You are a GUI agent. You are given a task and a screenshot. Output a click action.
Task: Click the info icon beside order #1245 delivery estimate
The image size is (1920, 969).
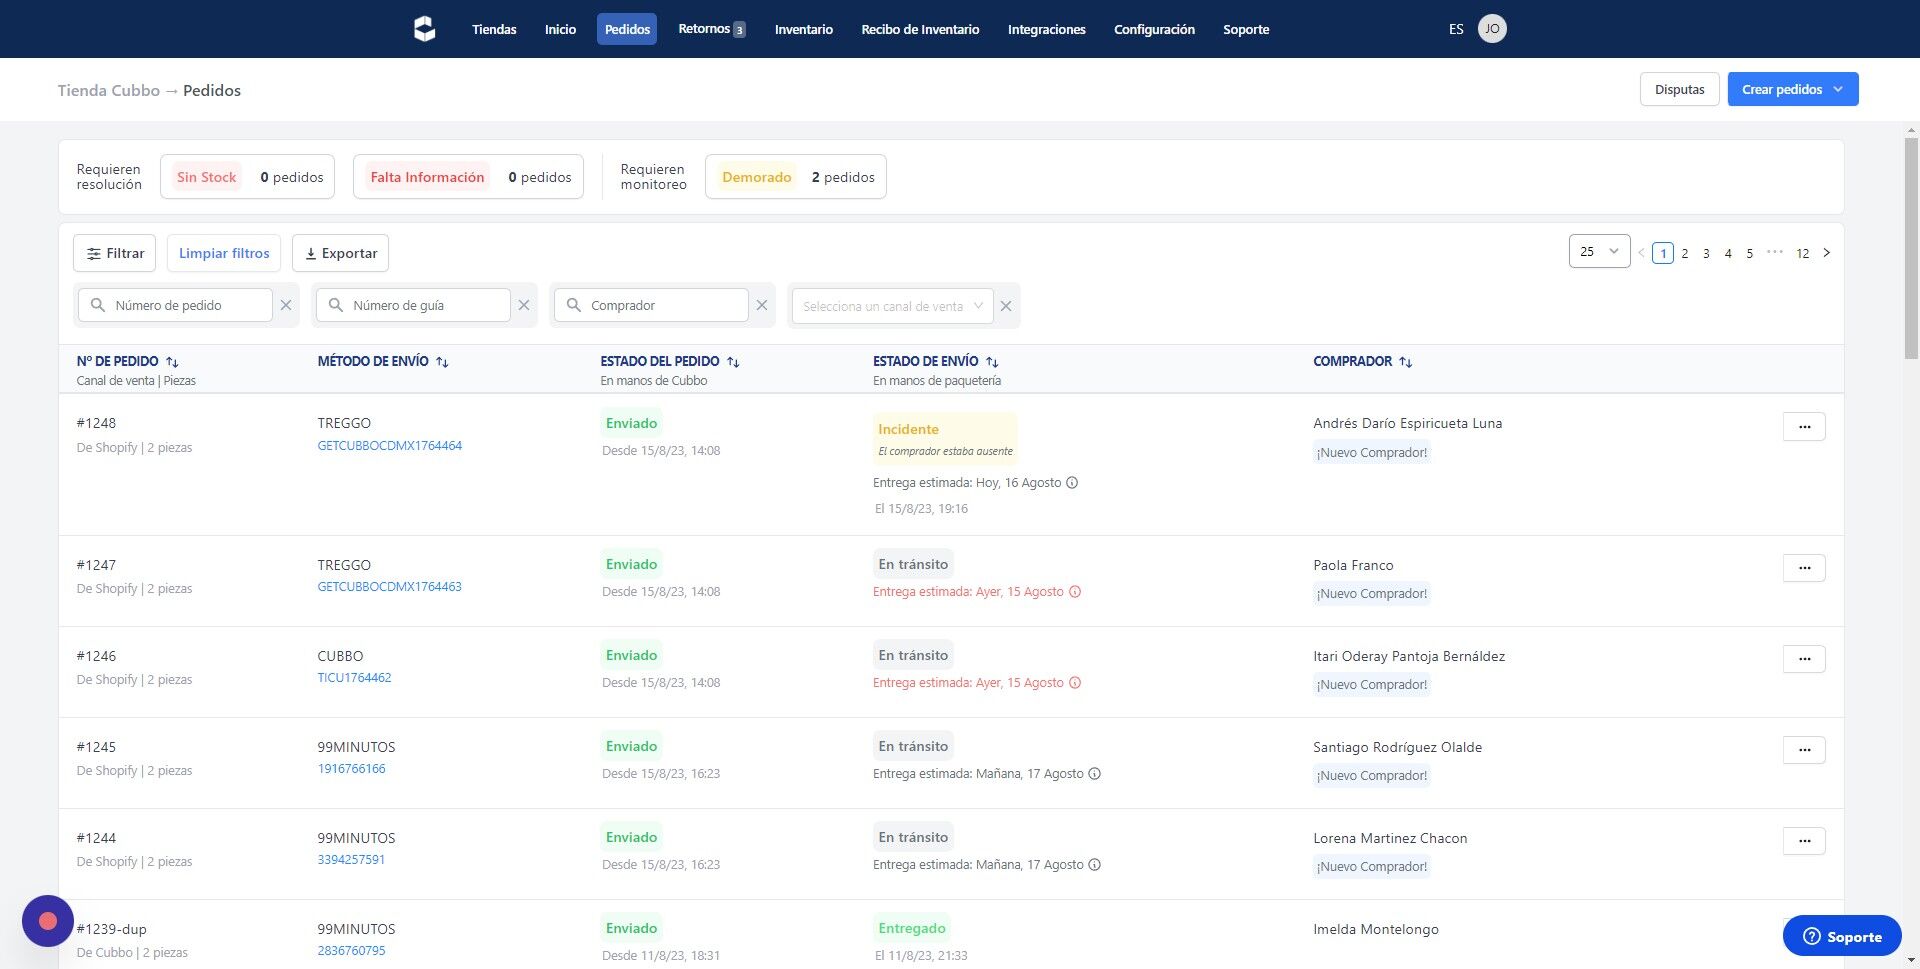pyautogui.click(x=1094, y=773)
